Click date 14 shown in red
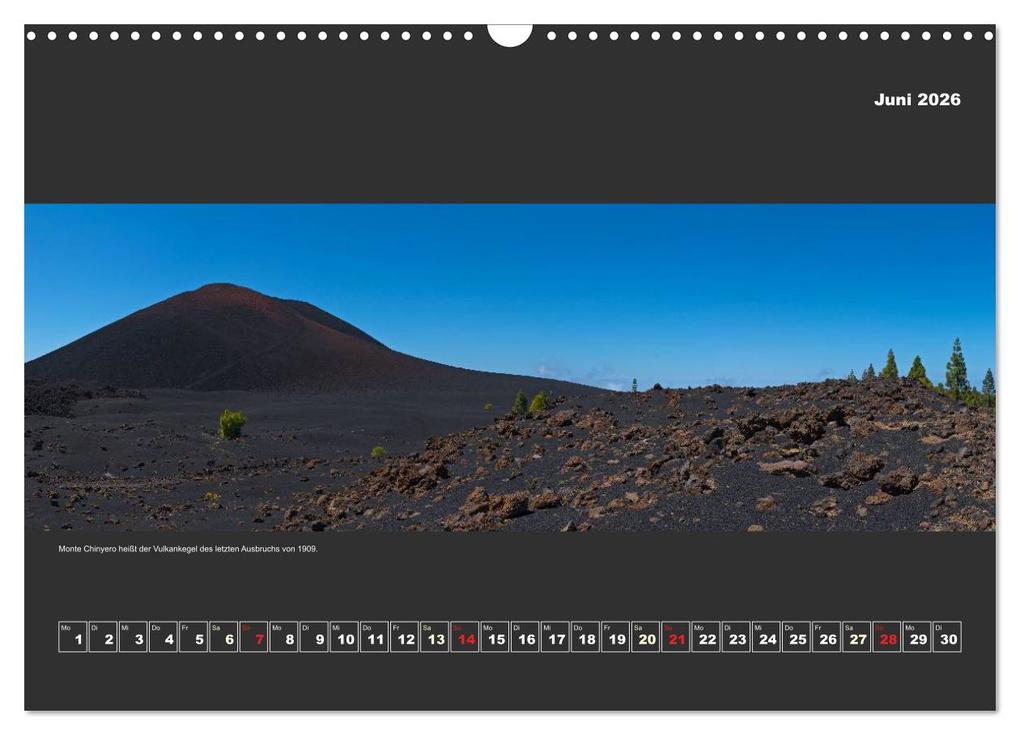The height and width of the screenshot is (735, 1020). coord(463,634)
